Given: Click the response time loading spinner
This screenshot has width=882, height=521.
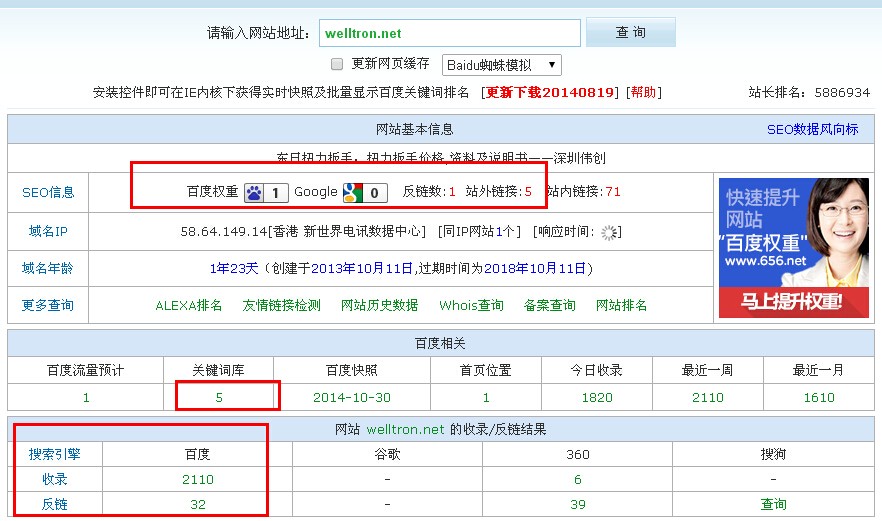Looking at the screenshot, I should click(609, 232).
